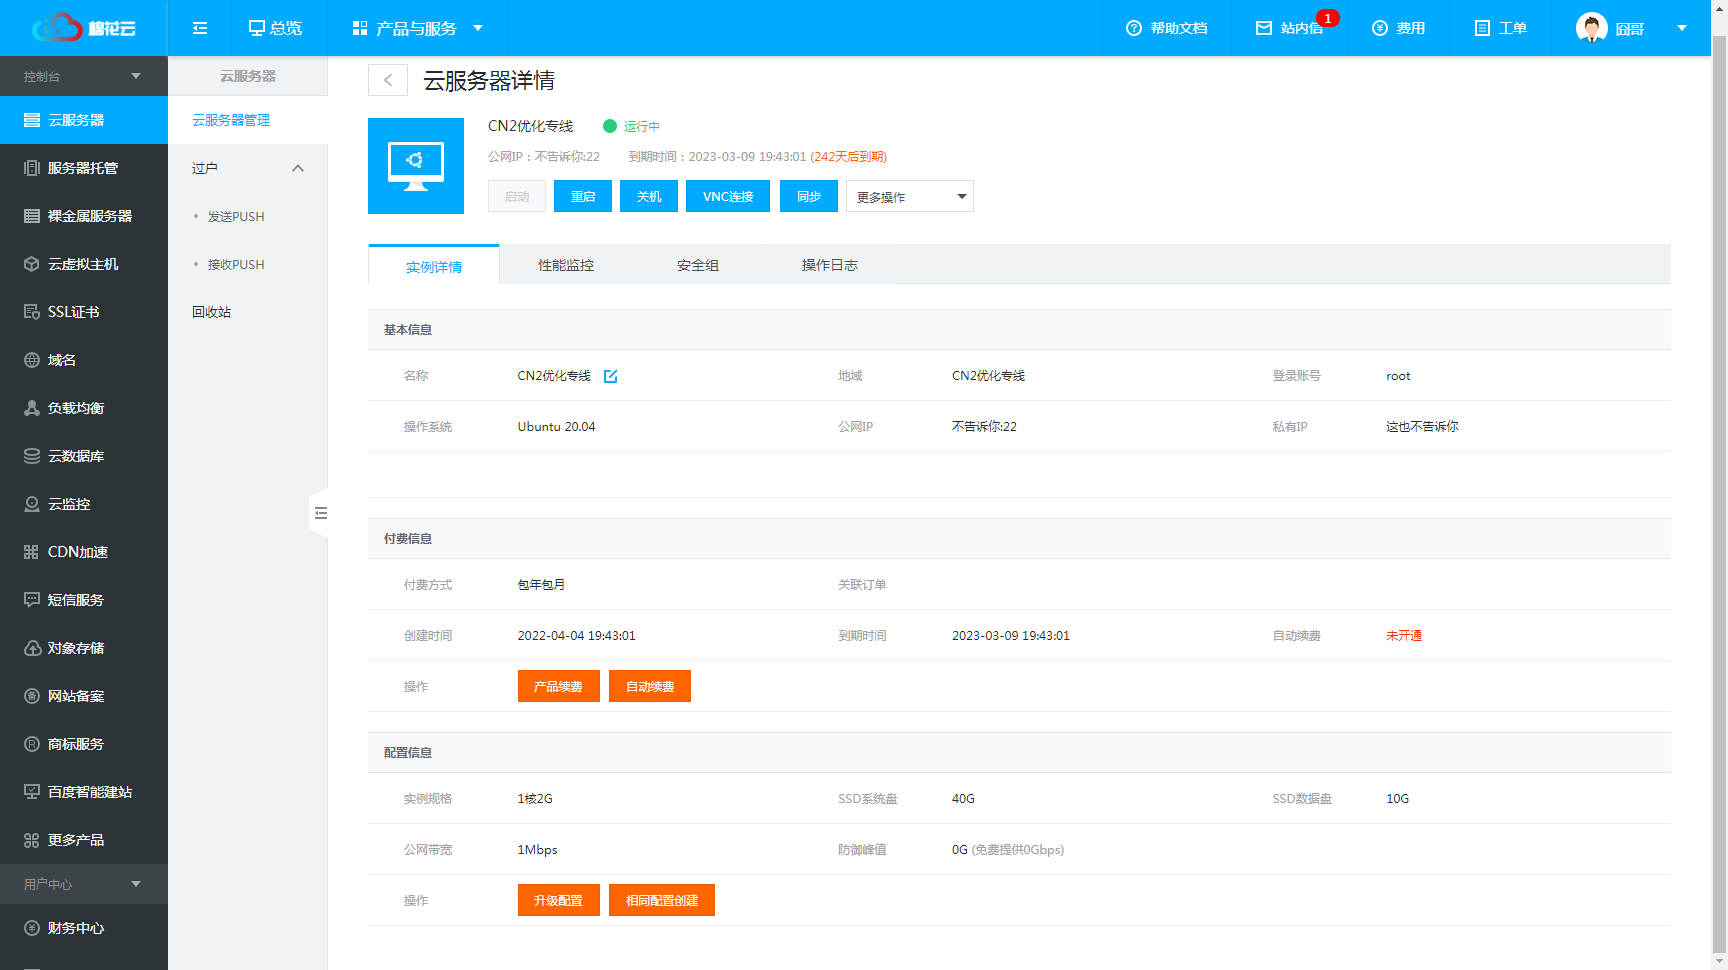The height and width of the screenshot is (970, 1728).
Task: Open CDN加速 in the sidebar
Action: pos(84,552)
